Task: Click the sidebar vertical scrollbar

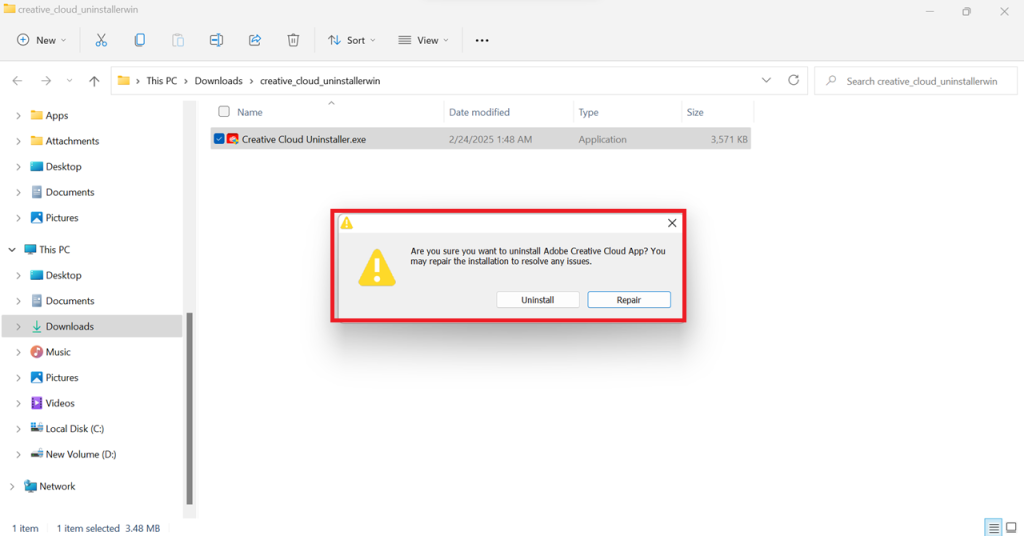Action: click(189, 408)
